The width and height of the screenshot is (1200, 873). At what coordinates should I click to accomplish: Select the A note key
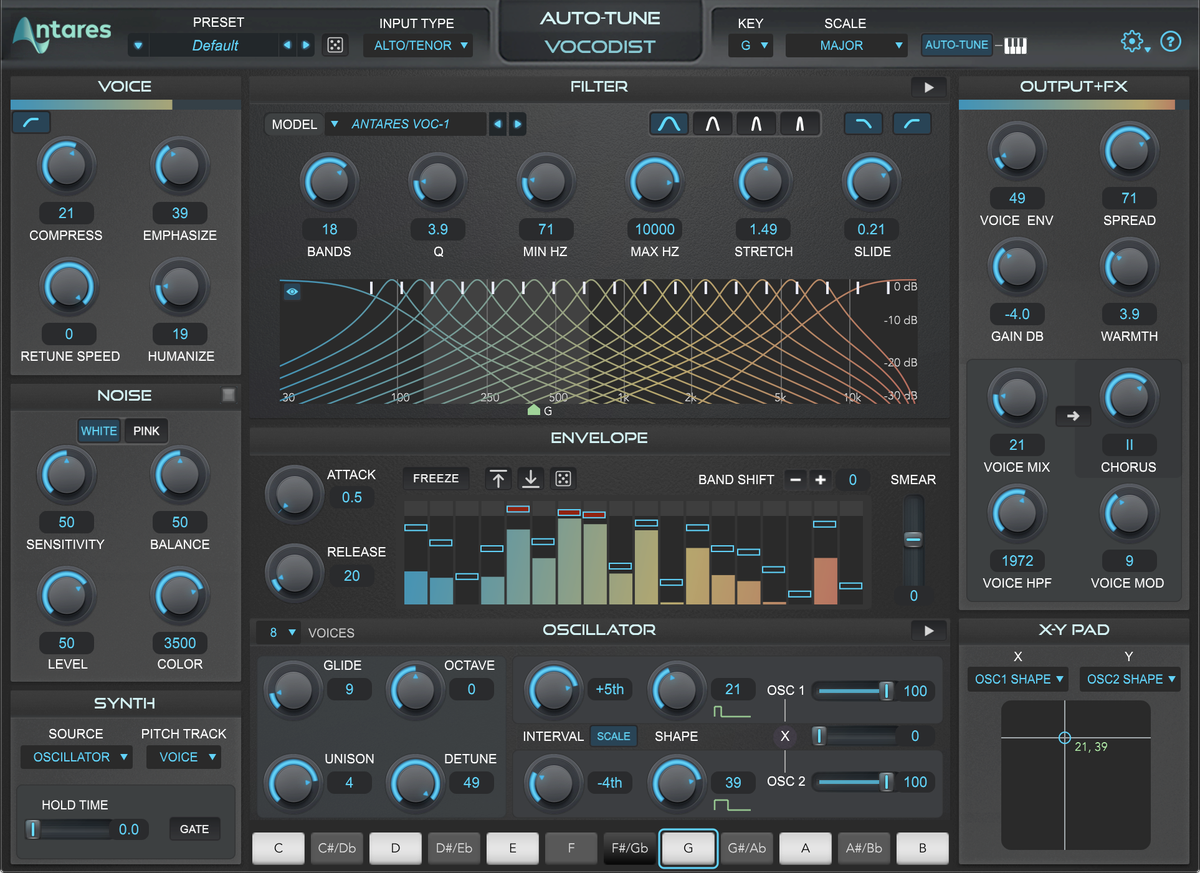(805, 848)
